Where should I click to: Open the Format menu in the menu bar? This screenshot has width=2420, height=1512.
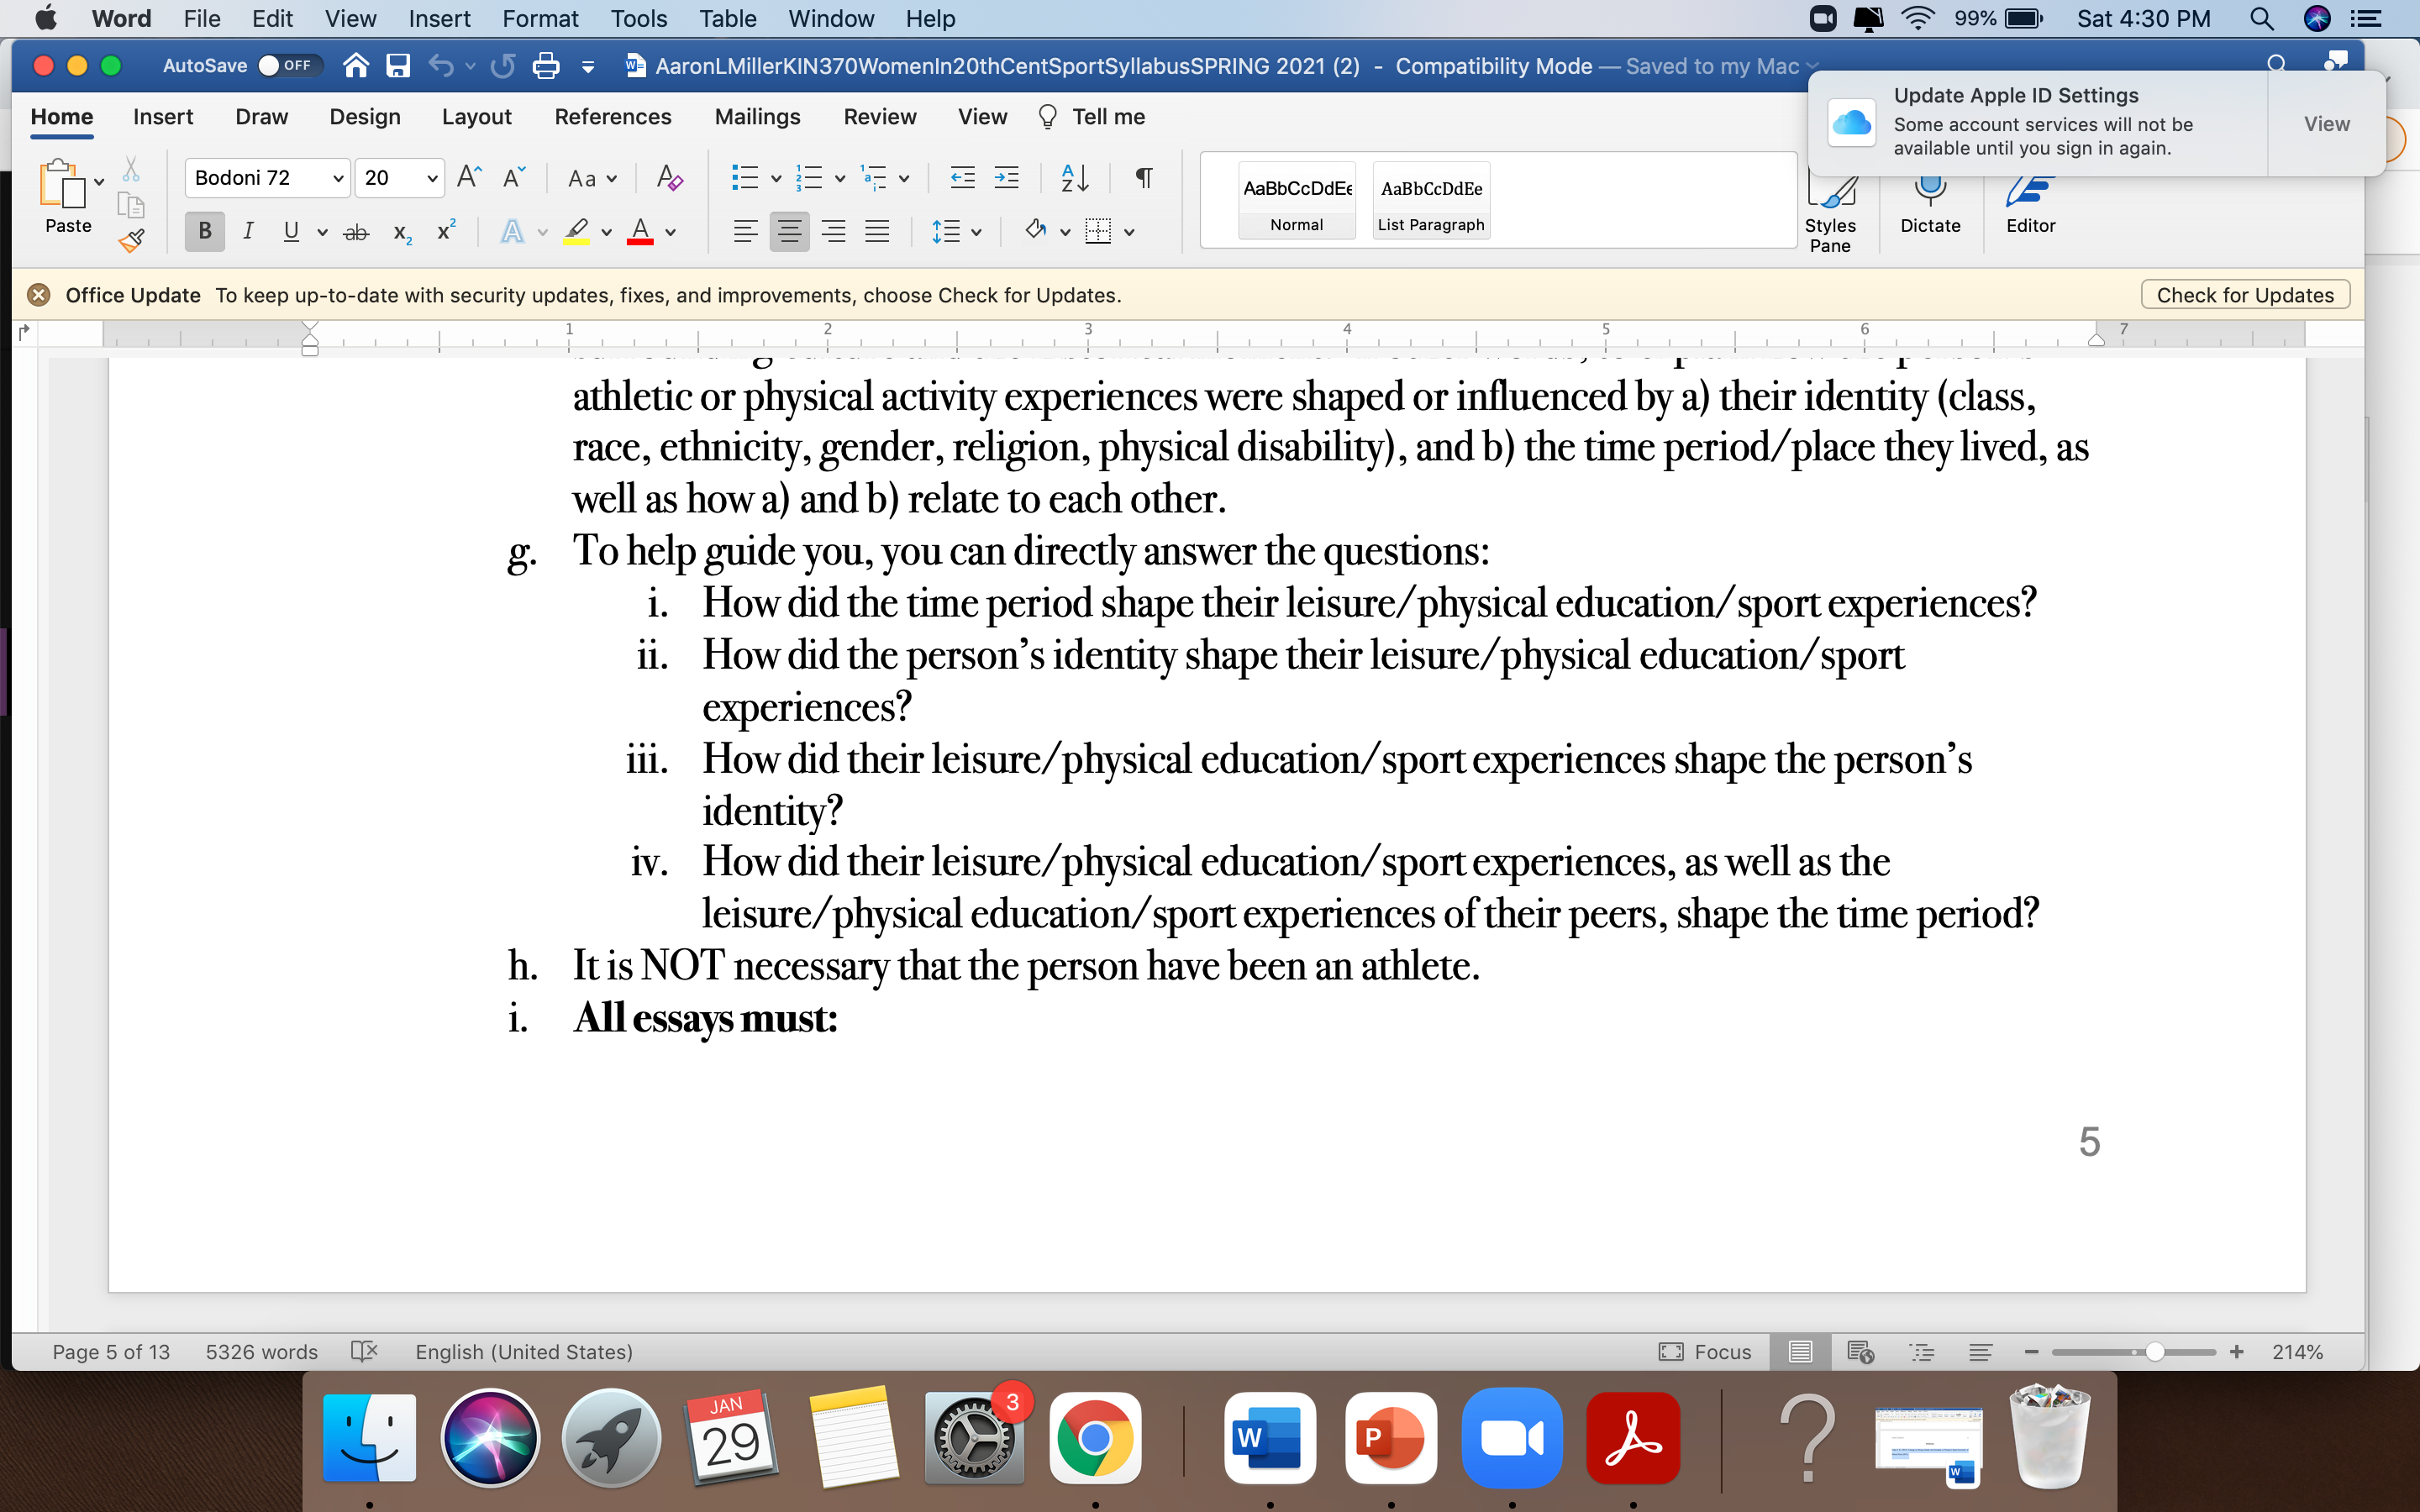[540, 18]
